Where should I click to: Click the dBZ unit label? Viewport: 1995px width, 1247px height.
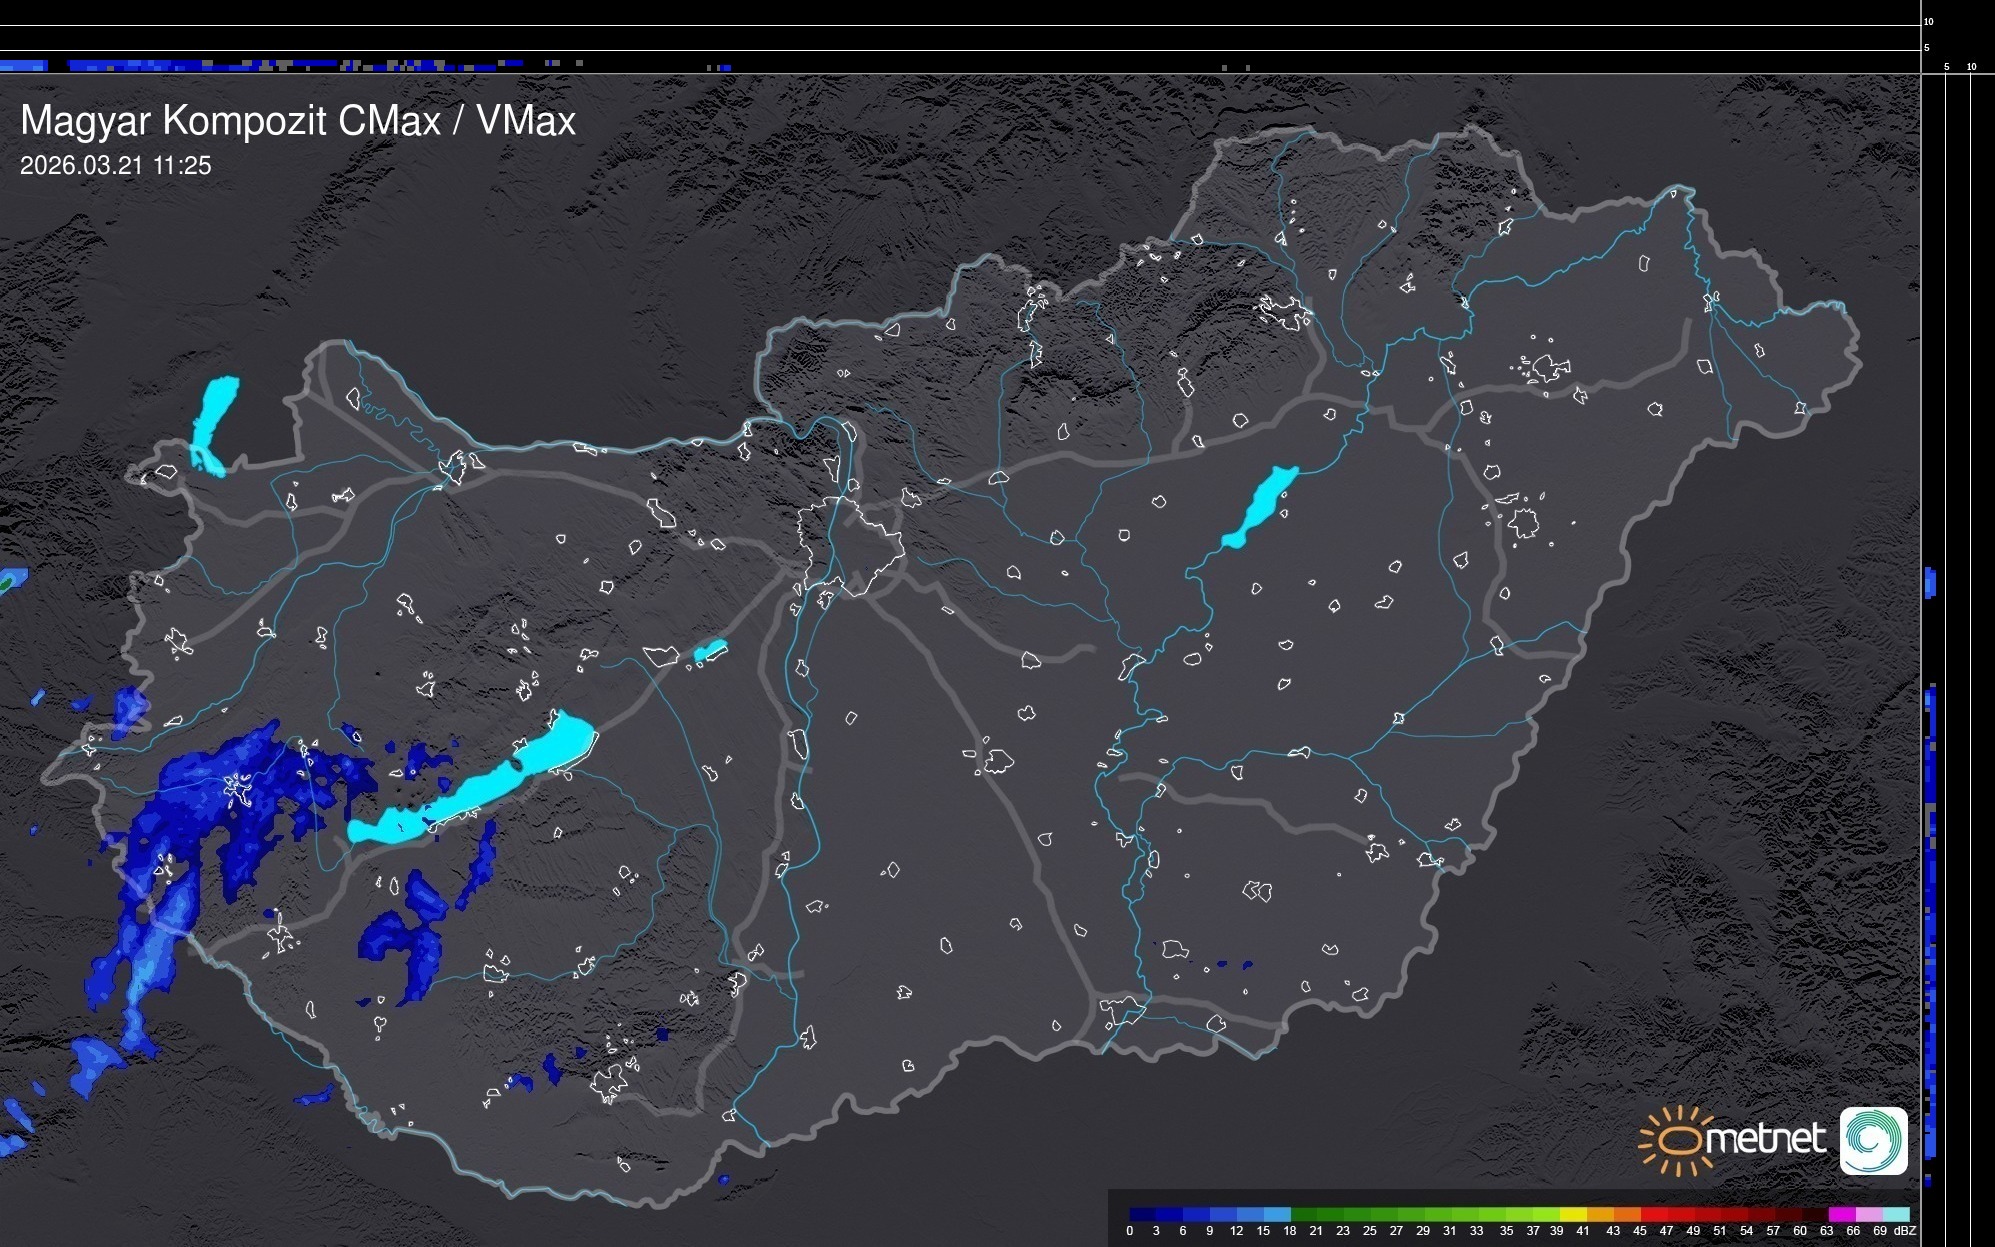1905,1231
